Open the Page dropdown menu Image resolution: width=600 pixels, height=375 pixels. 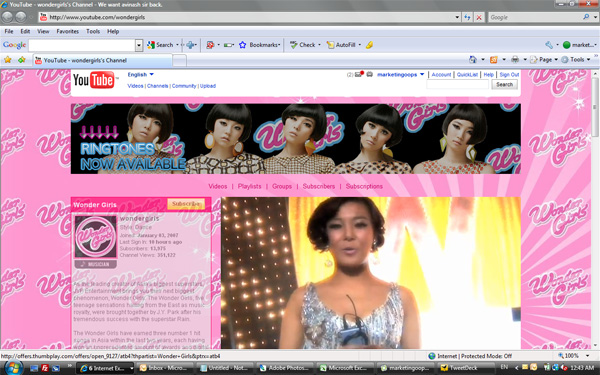(x=543, y=59)
